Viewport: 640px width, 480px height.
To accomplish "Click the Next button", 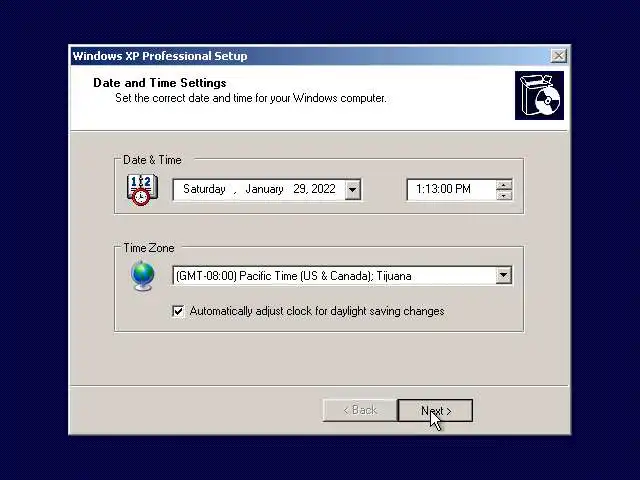I will coord(436,410).
